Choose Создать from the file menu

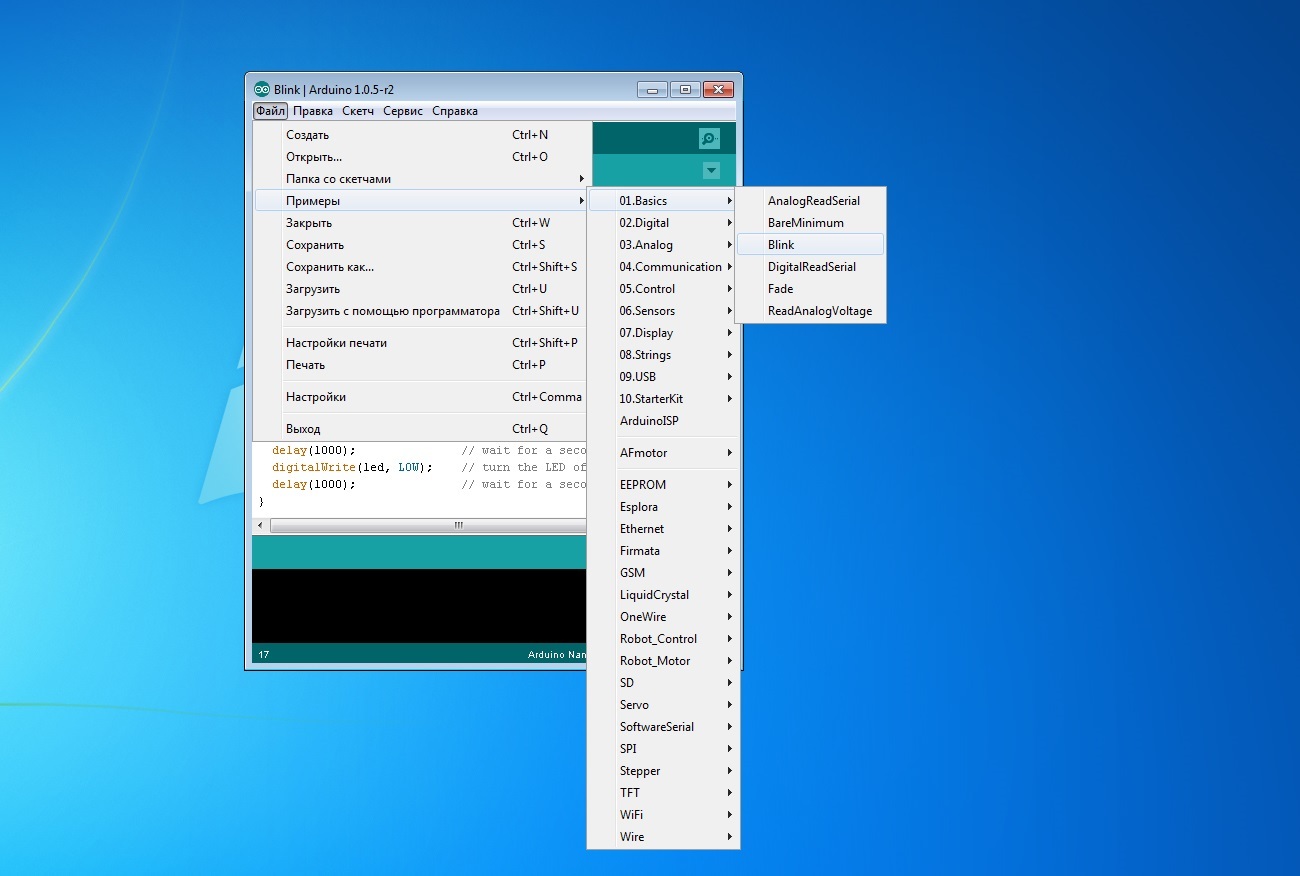point(422,135)
